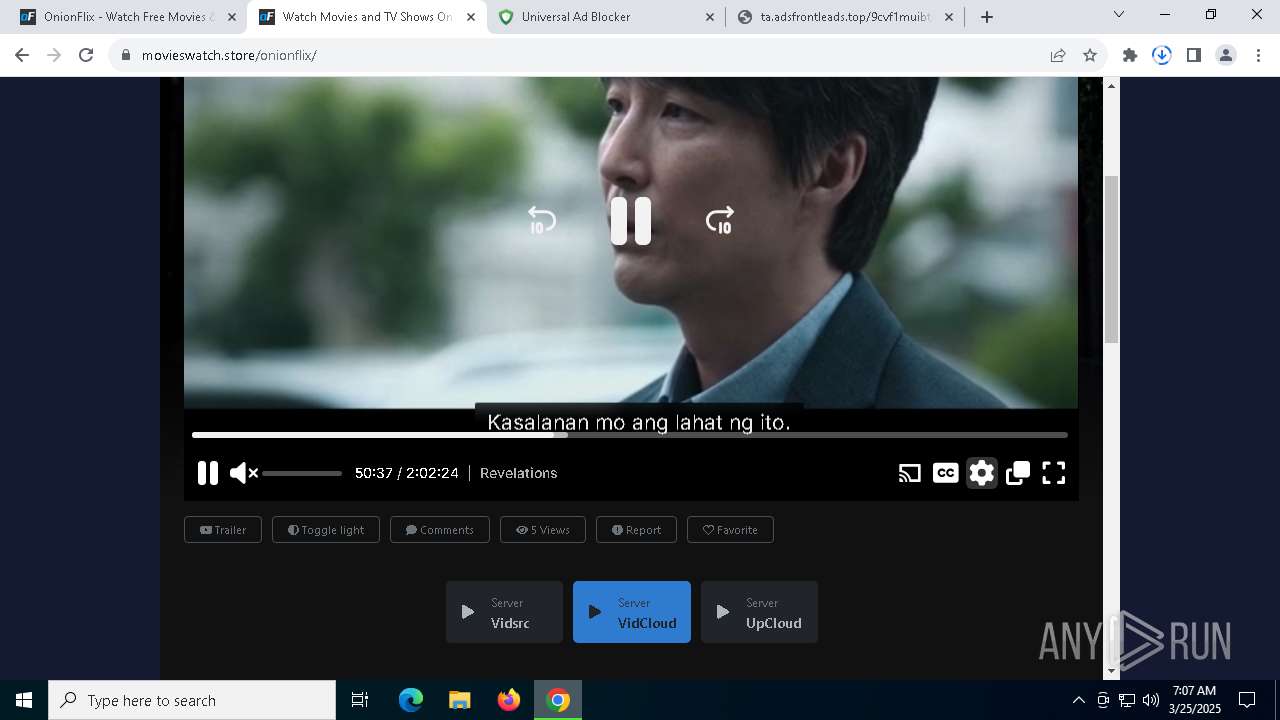Click page scrollbar up arrow
The image size is (1280, 720).
[x=1111, y=86]
